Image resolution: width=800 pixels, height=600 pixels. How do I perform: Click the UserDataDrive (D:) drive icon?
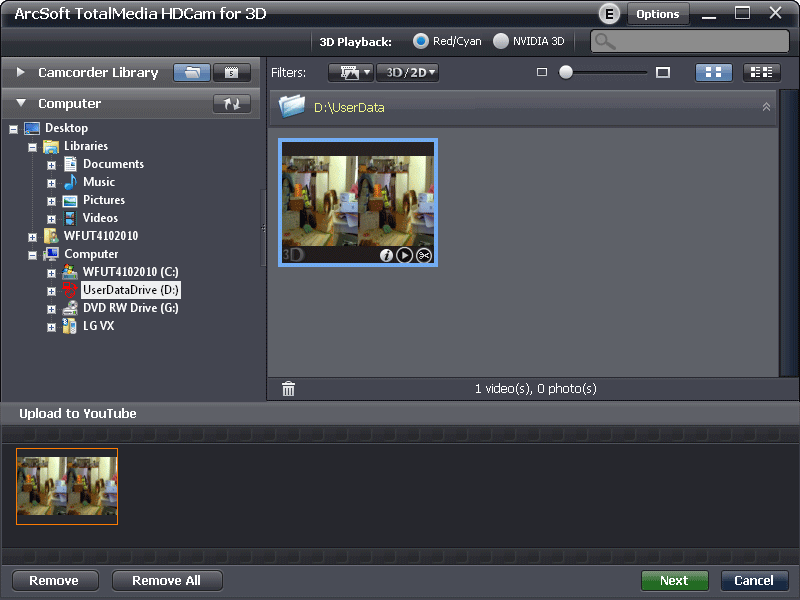pyautogui.click(x=69, y=290)
